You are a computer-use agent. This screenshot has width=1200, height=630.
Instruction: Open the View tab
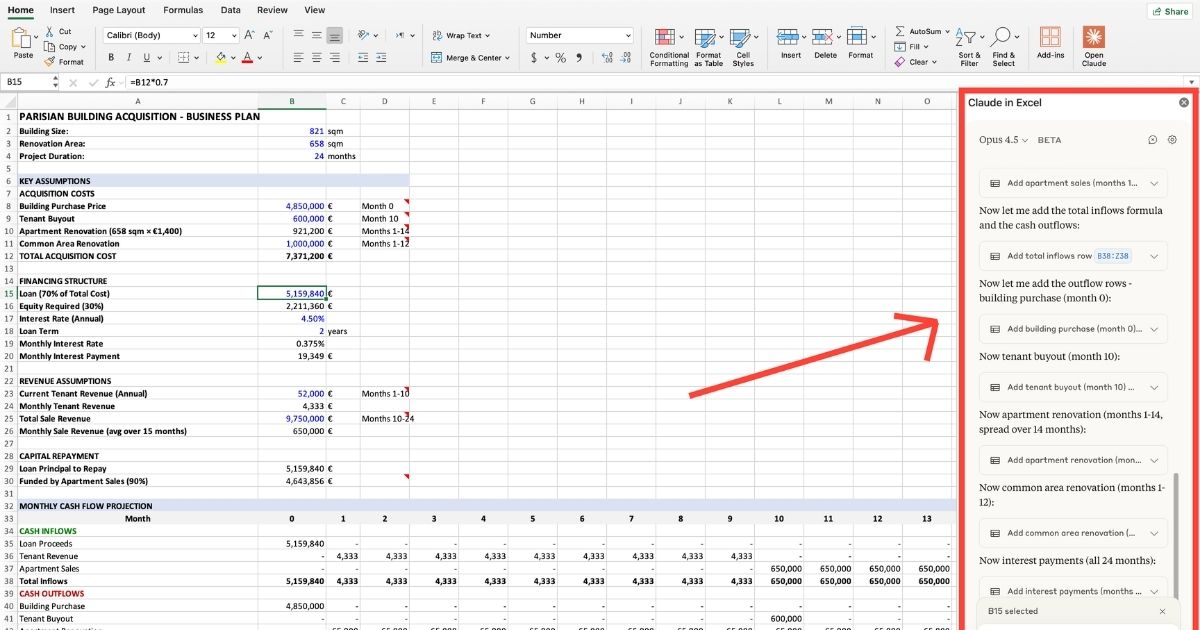tap(315, 10)
